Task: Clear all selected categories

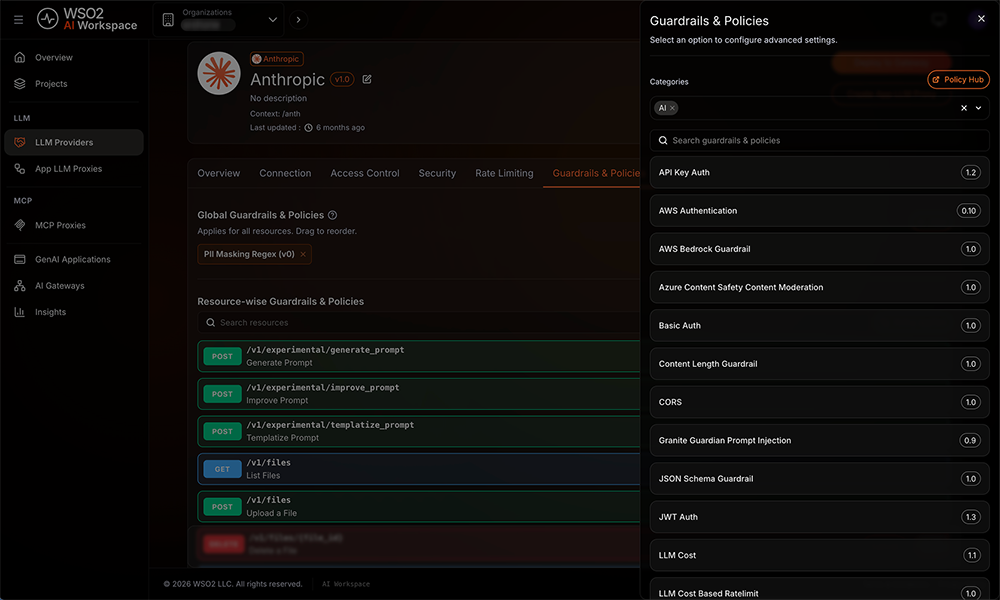Action: (964, 108)
